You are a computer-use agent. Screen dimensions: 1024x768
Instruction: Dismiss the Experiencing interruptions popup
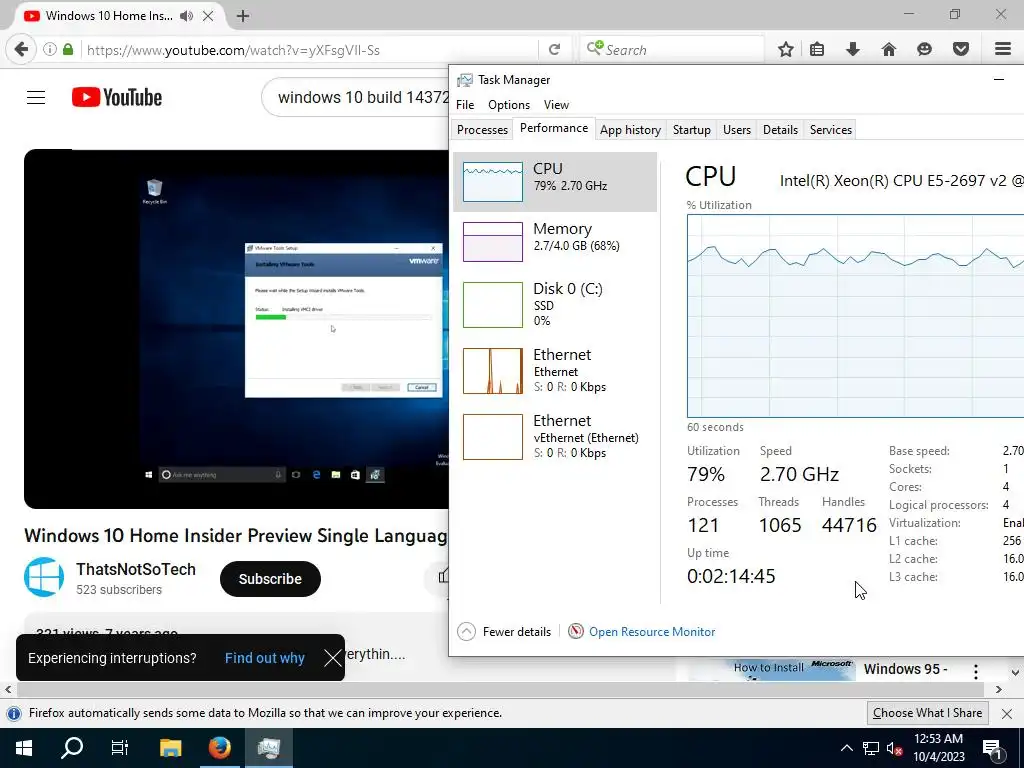pos(332,658)
